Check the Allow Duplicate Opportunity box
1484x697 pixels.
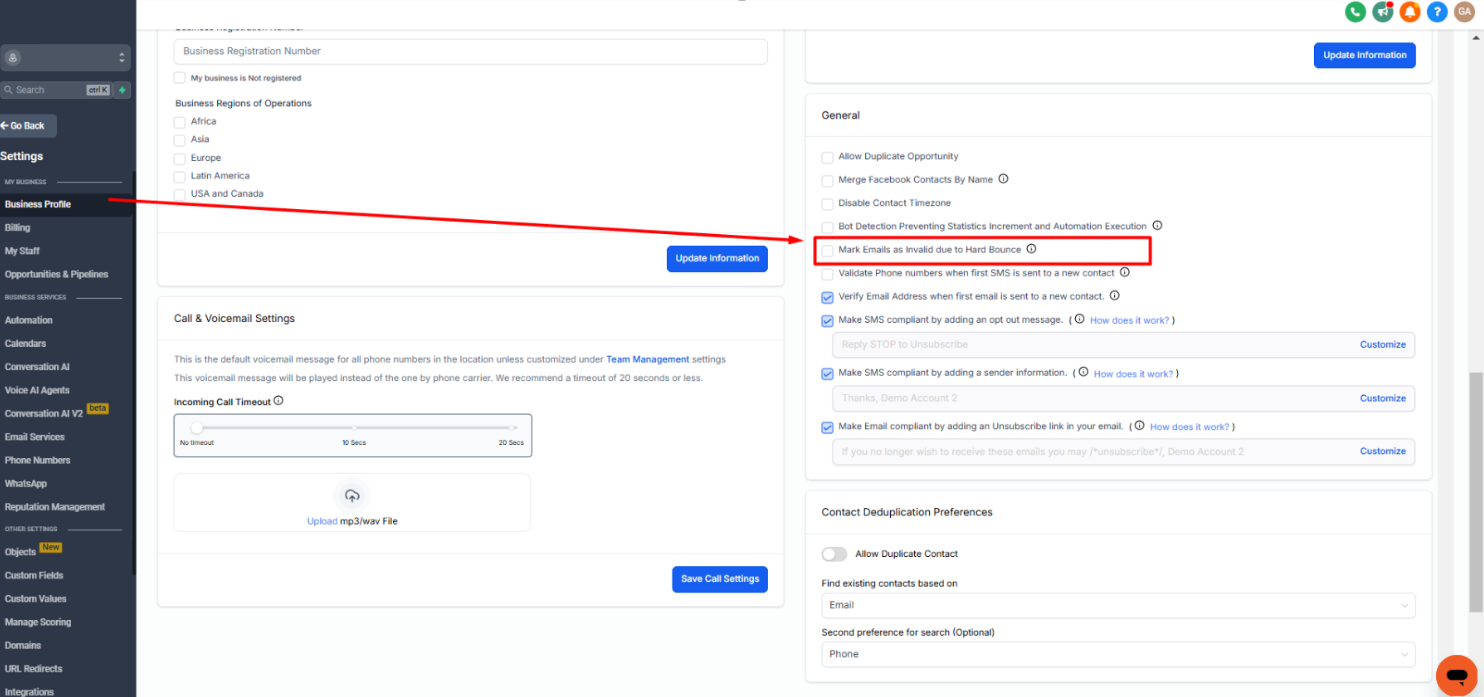(x=827, y=157)
